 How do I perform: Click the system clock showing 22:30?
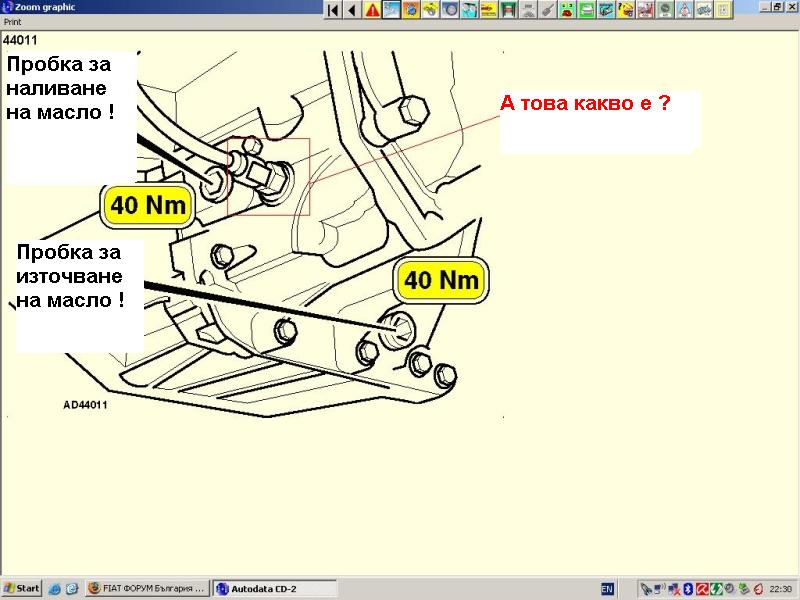781,589
